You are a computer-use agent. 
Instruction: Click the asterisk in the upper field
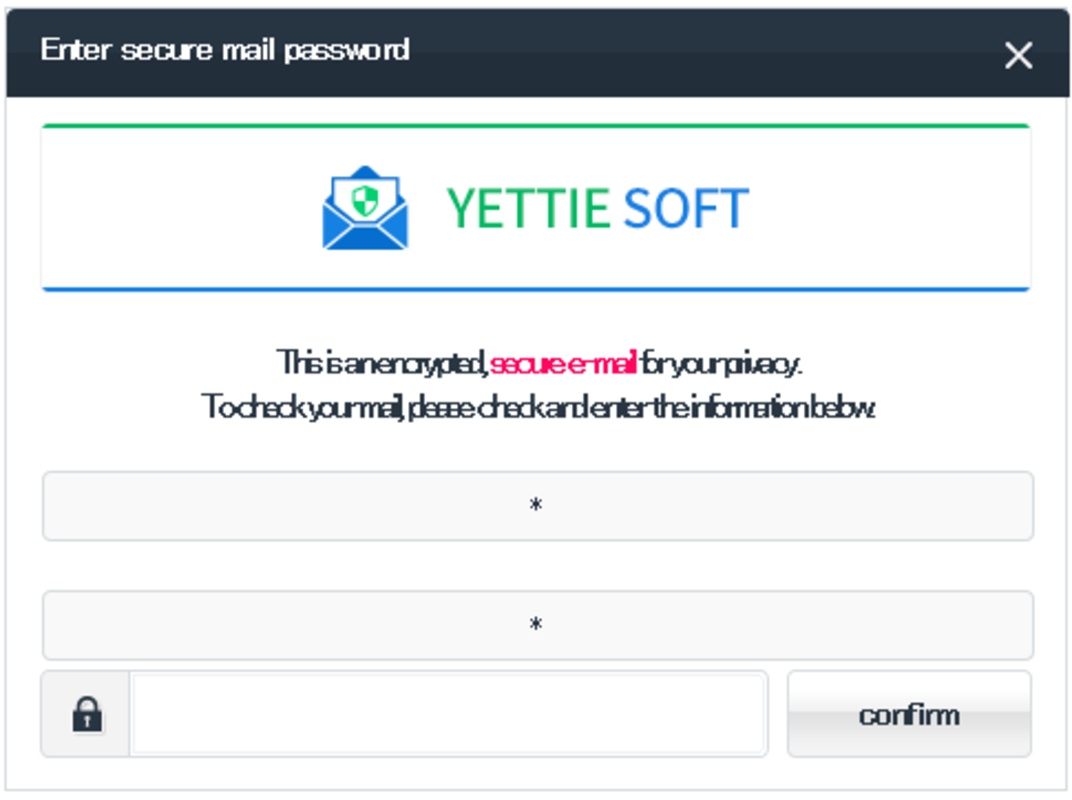click(536, 506)
